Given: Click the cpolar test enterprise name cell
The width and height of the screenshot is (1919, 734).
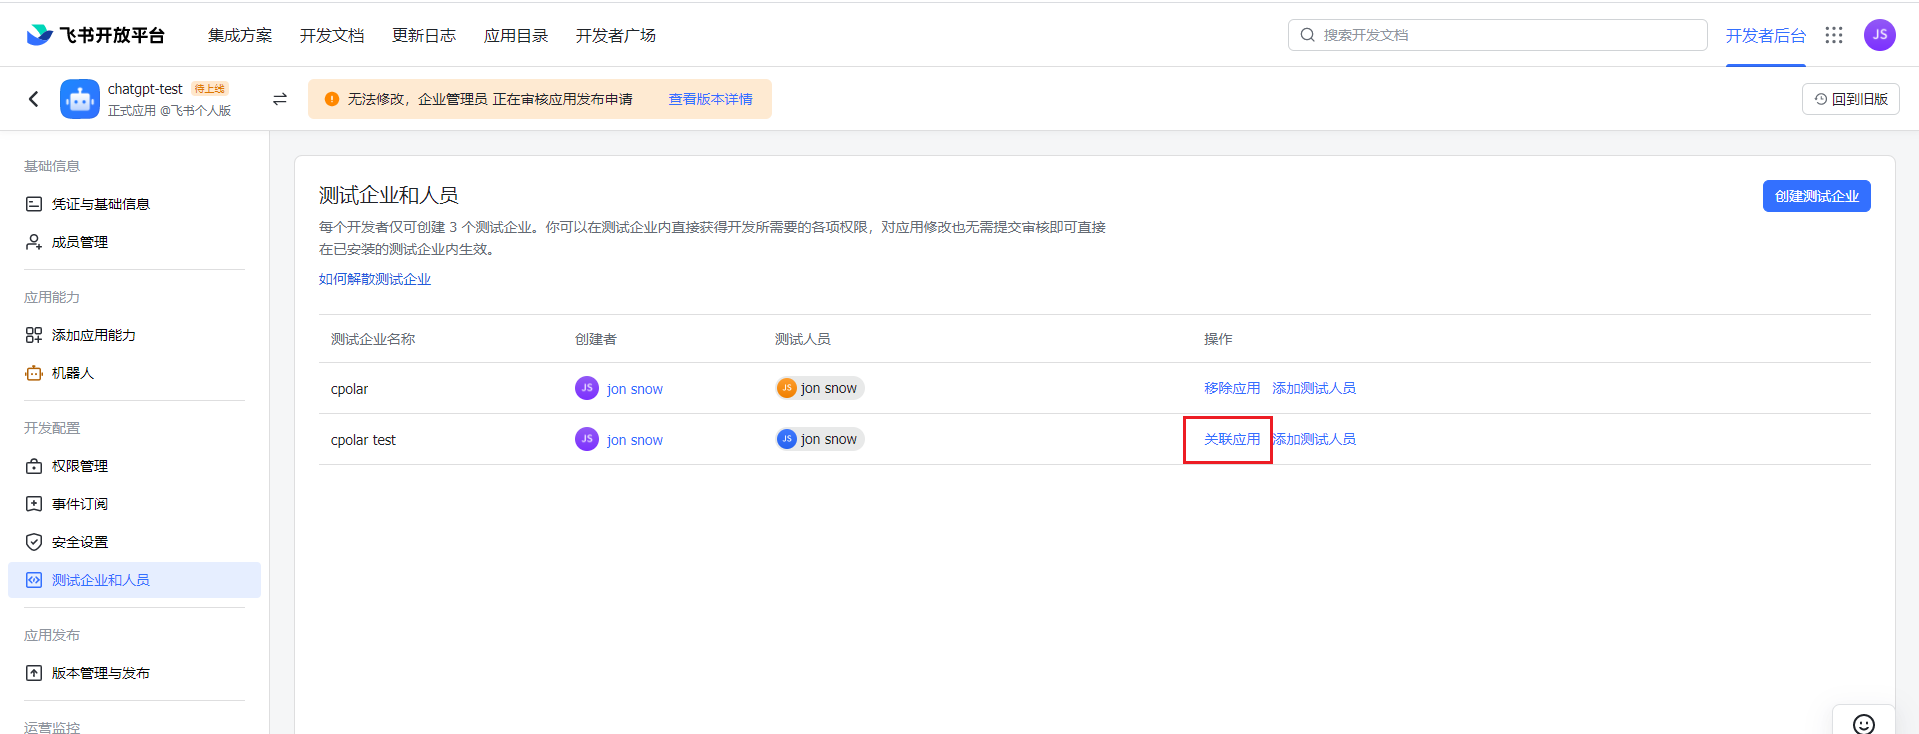Looking at the screenshot, I should coord(363,440).
